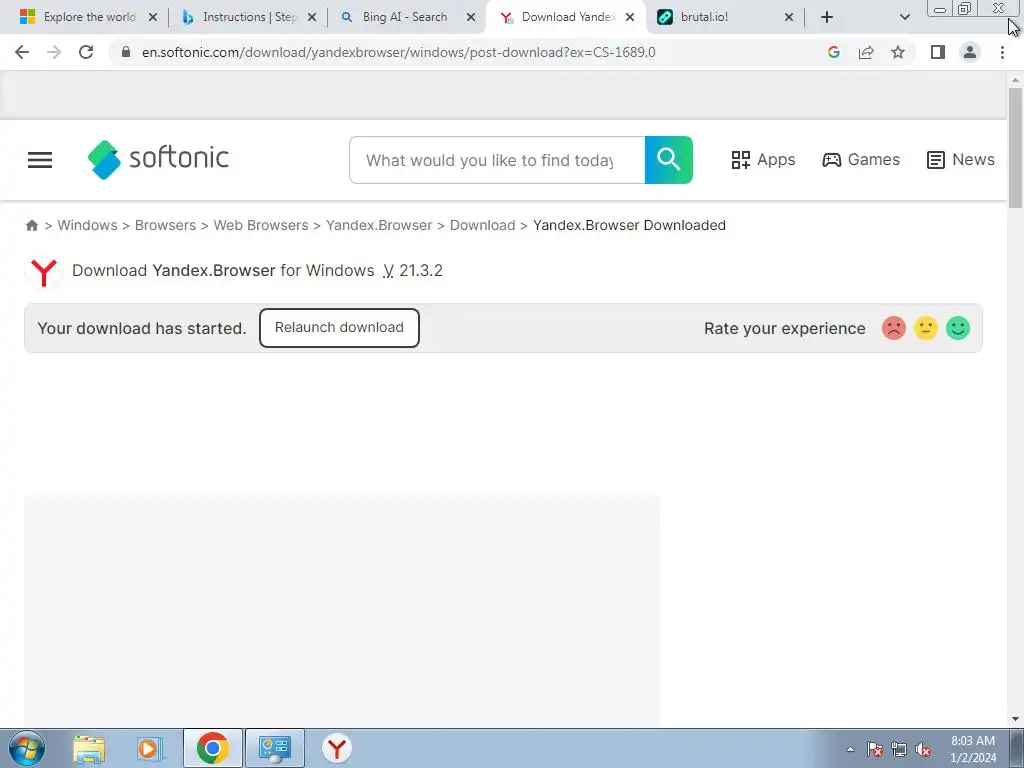Screen dimensions: 1024x768
Task: Rate experience with the sad red face
Action: click(893, 328)
